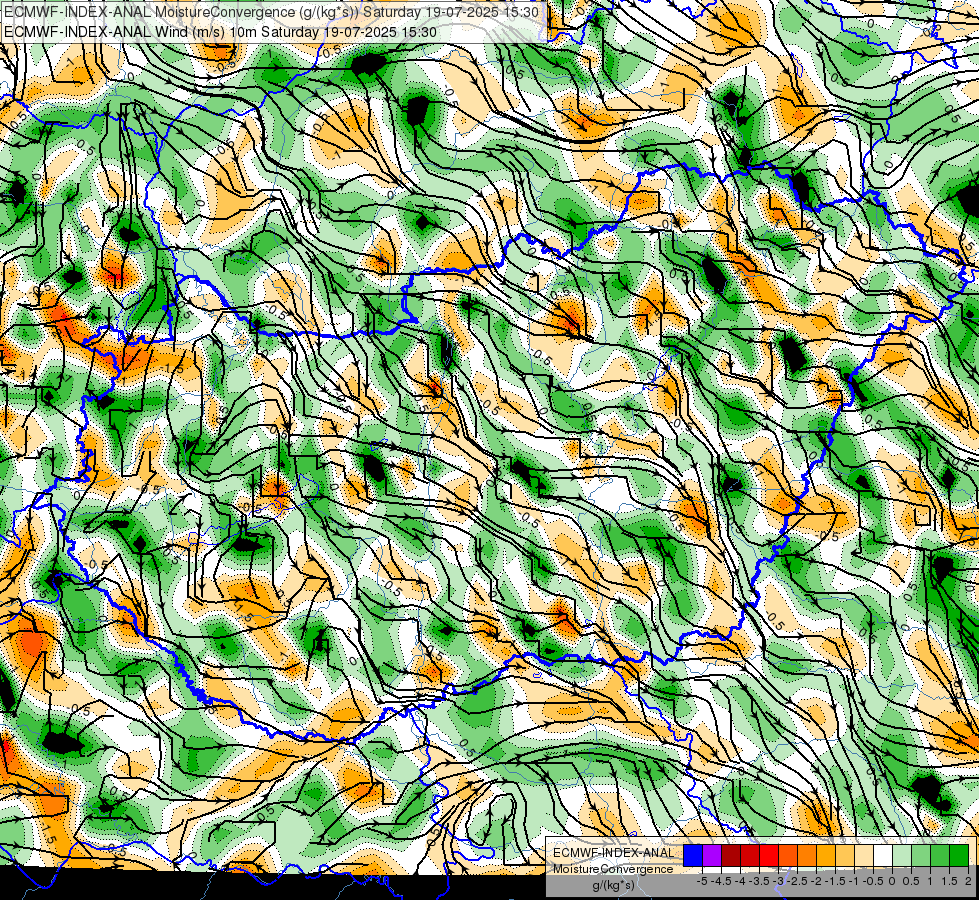Click the -2.5 tick label on the legend
The height and width of the screenshot is (900, 979).
(x=797, y=881)
